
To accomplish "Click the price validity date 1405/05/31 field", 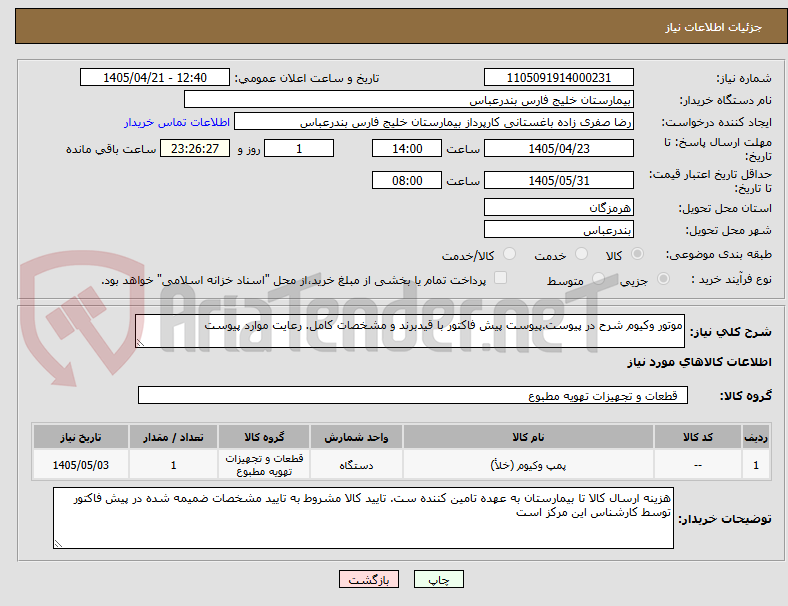I will tap(558, 180).
